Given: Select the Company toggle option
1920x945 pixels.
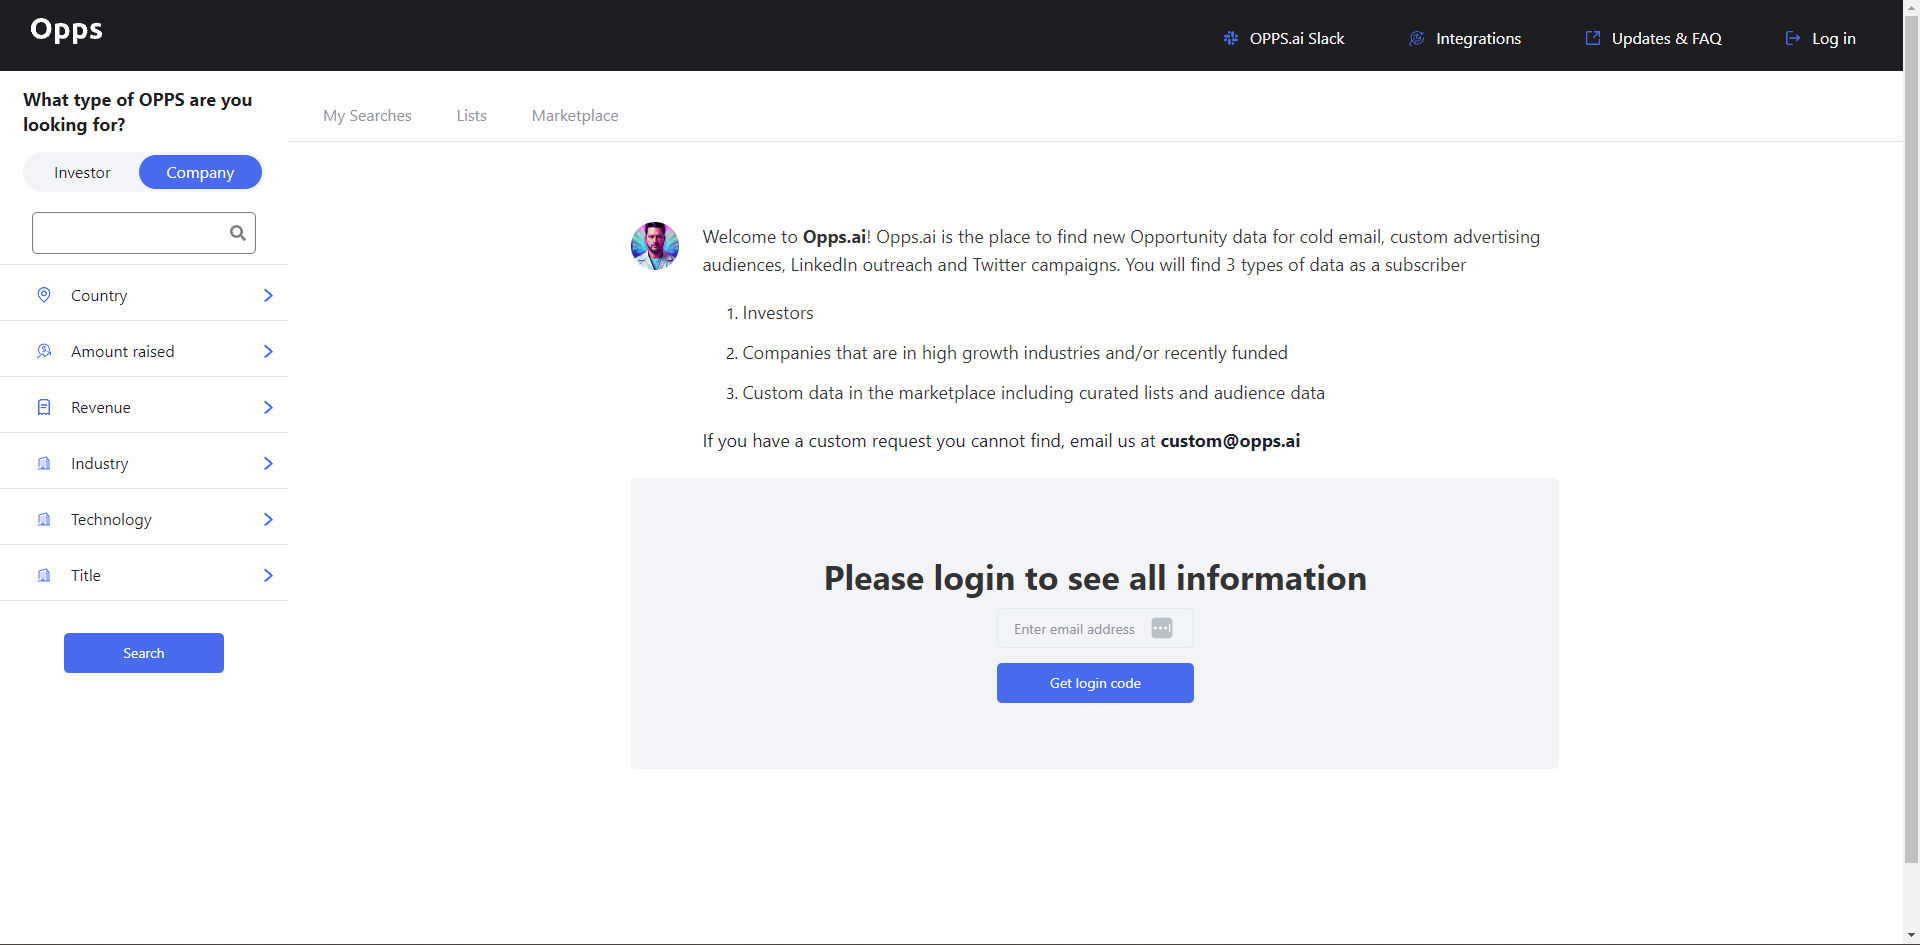Looking at the screenshot, I should click(x=200, y=172).
